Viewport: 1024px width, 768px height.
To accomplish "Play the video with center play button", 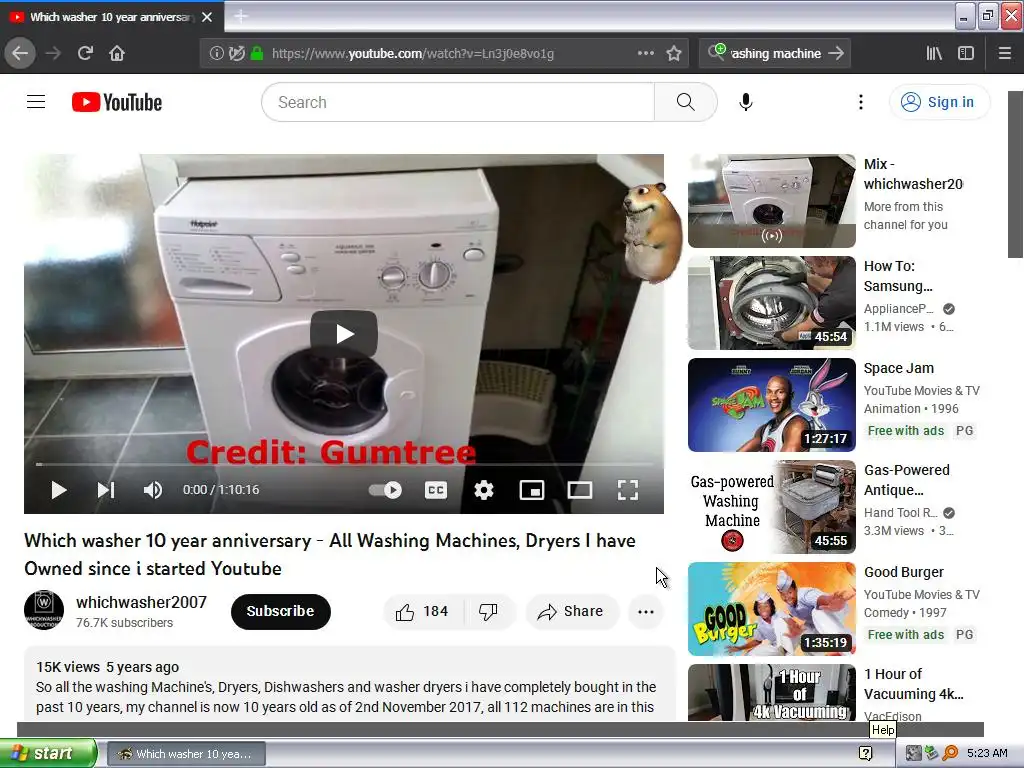I will point(344,334).
